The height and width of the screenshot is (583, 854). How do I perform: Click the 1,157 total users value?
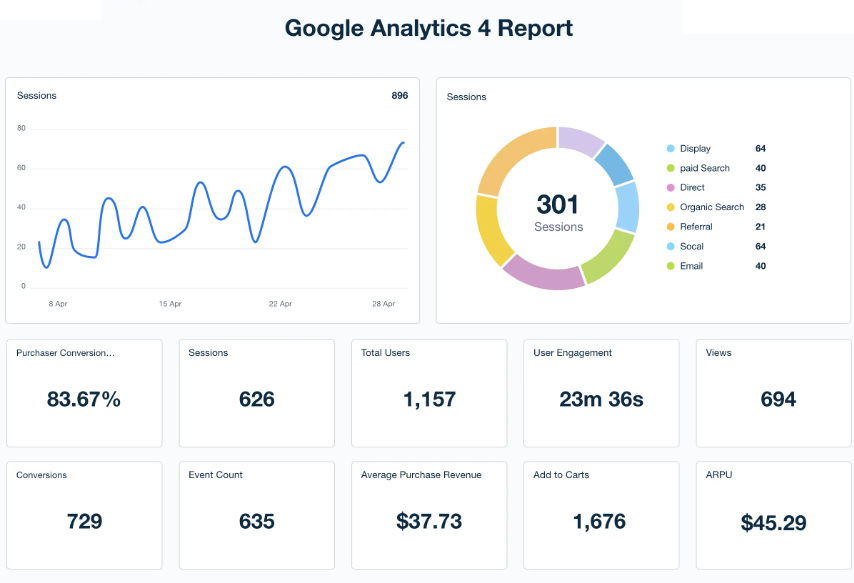[429, 399]
